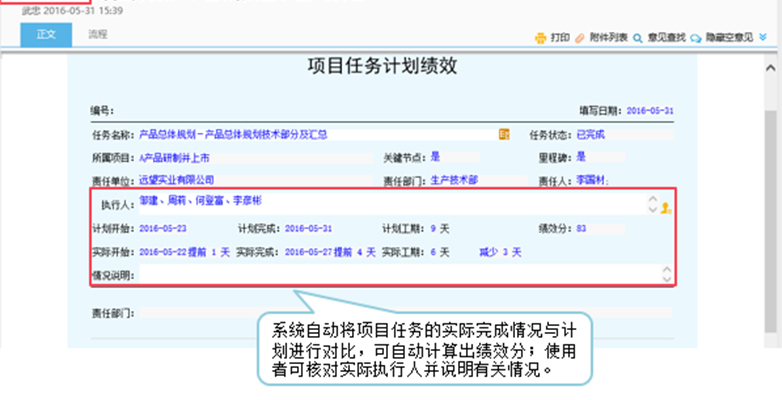Click the down arrow of the 执行人 field
The height and width of the screenshot is (400, 782).
(653, 209)
